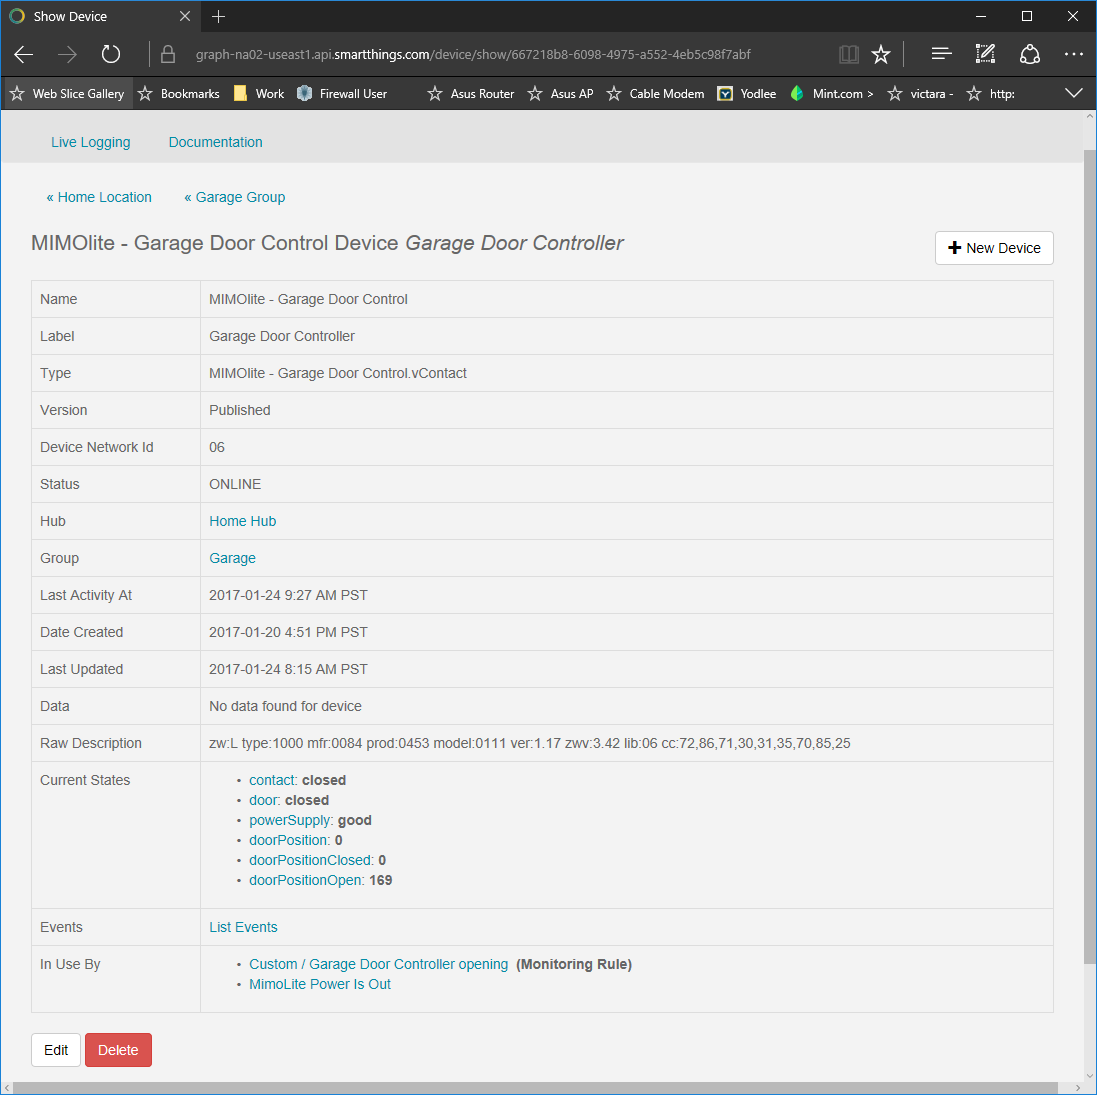Click the Edit button

coord(56,1050)
